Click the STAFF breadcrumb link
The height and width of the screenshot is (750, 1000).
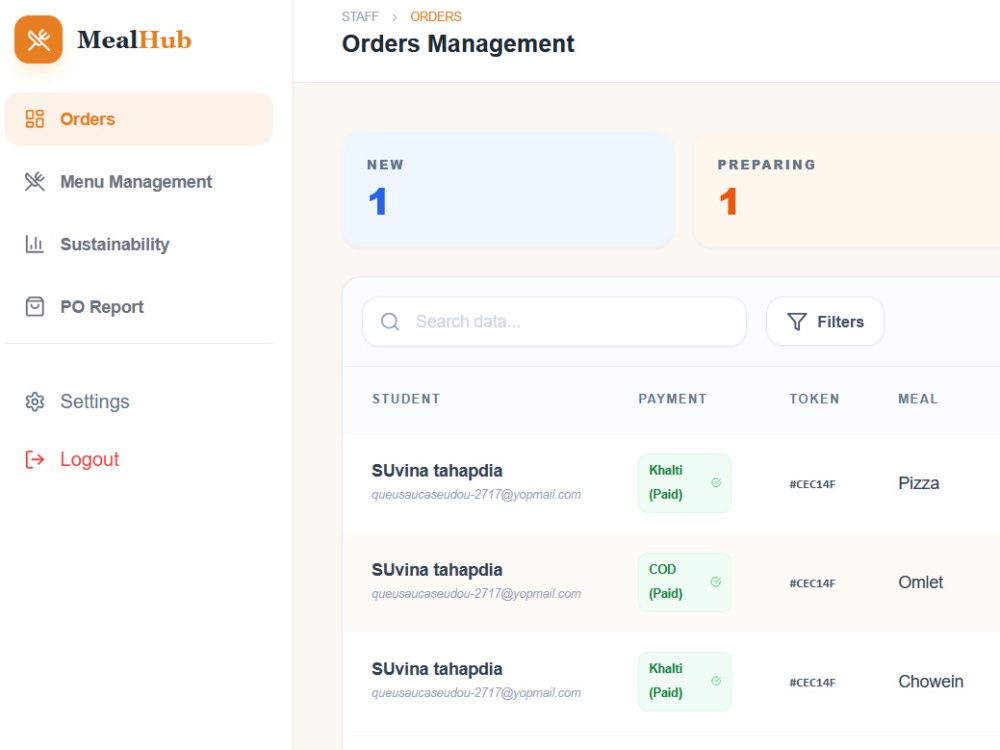click(360, 17)
